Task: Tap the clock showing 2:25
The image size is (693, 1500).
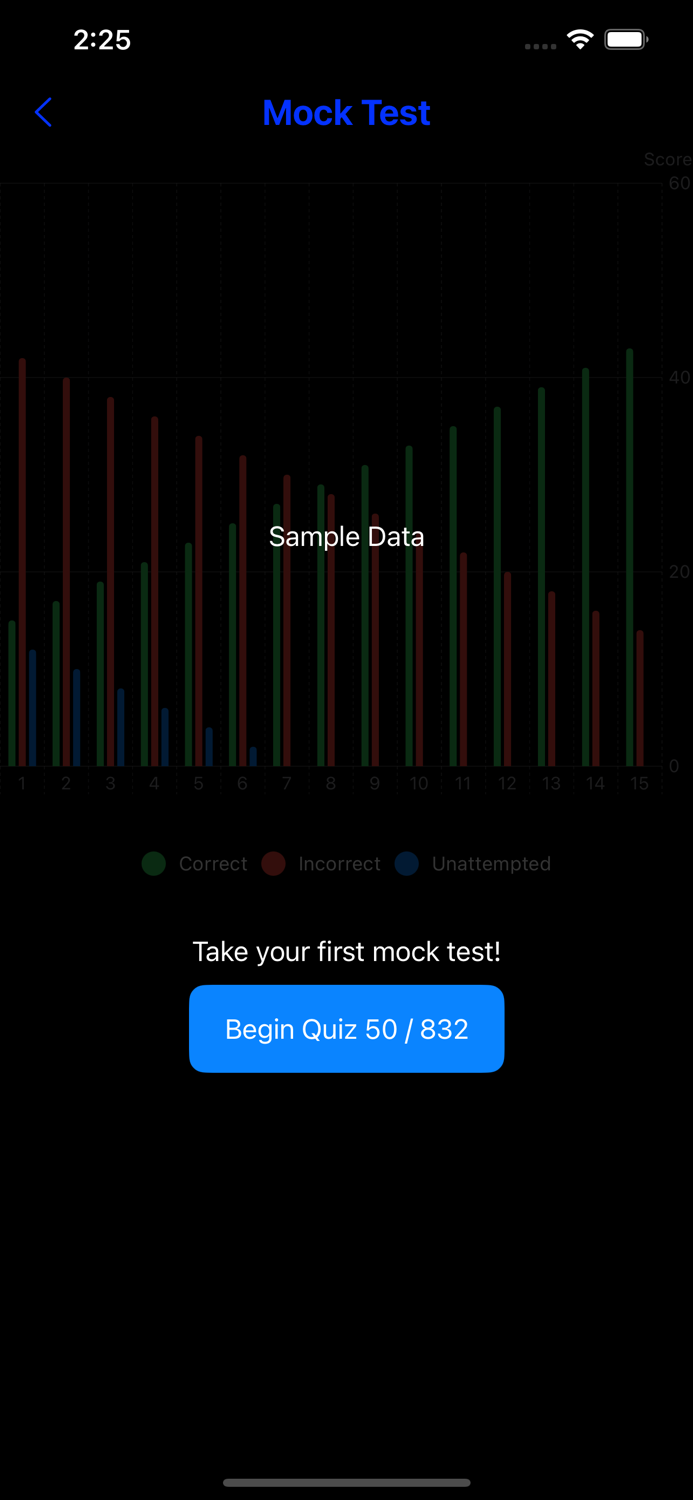Action: 103,40
